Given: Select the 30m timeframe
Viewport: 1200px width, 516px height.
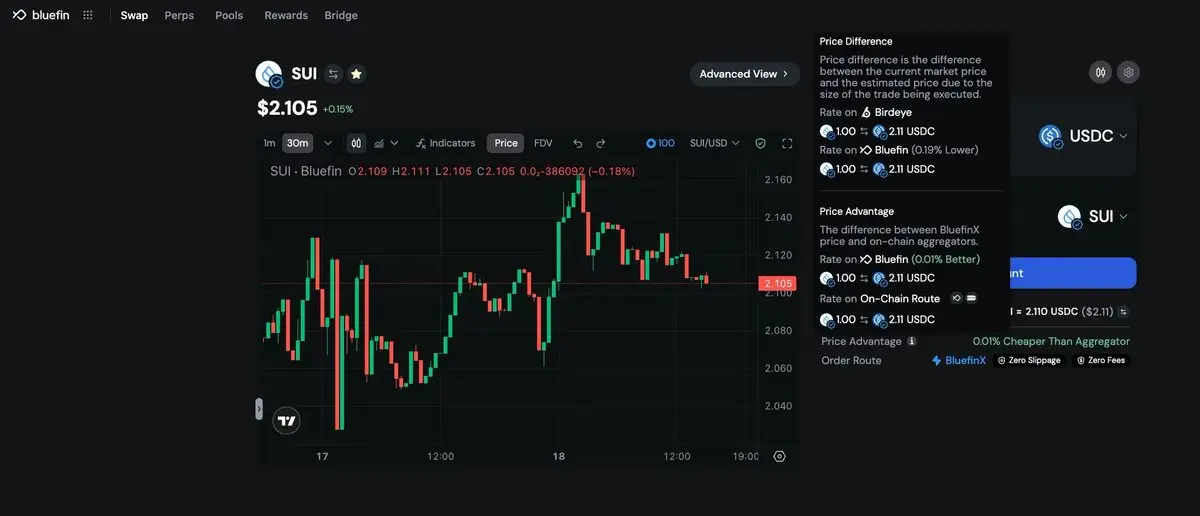Looking at the screenshot, I should pos(297,143).
